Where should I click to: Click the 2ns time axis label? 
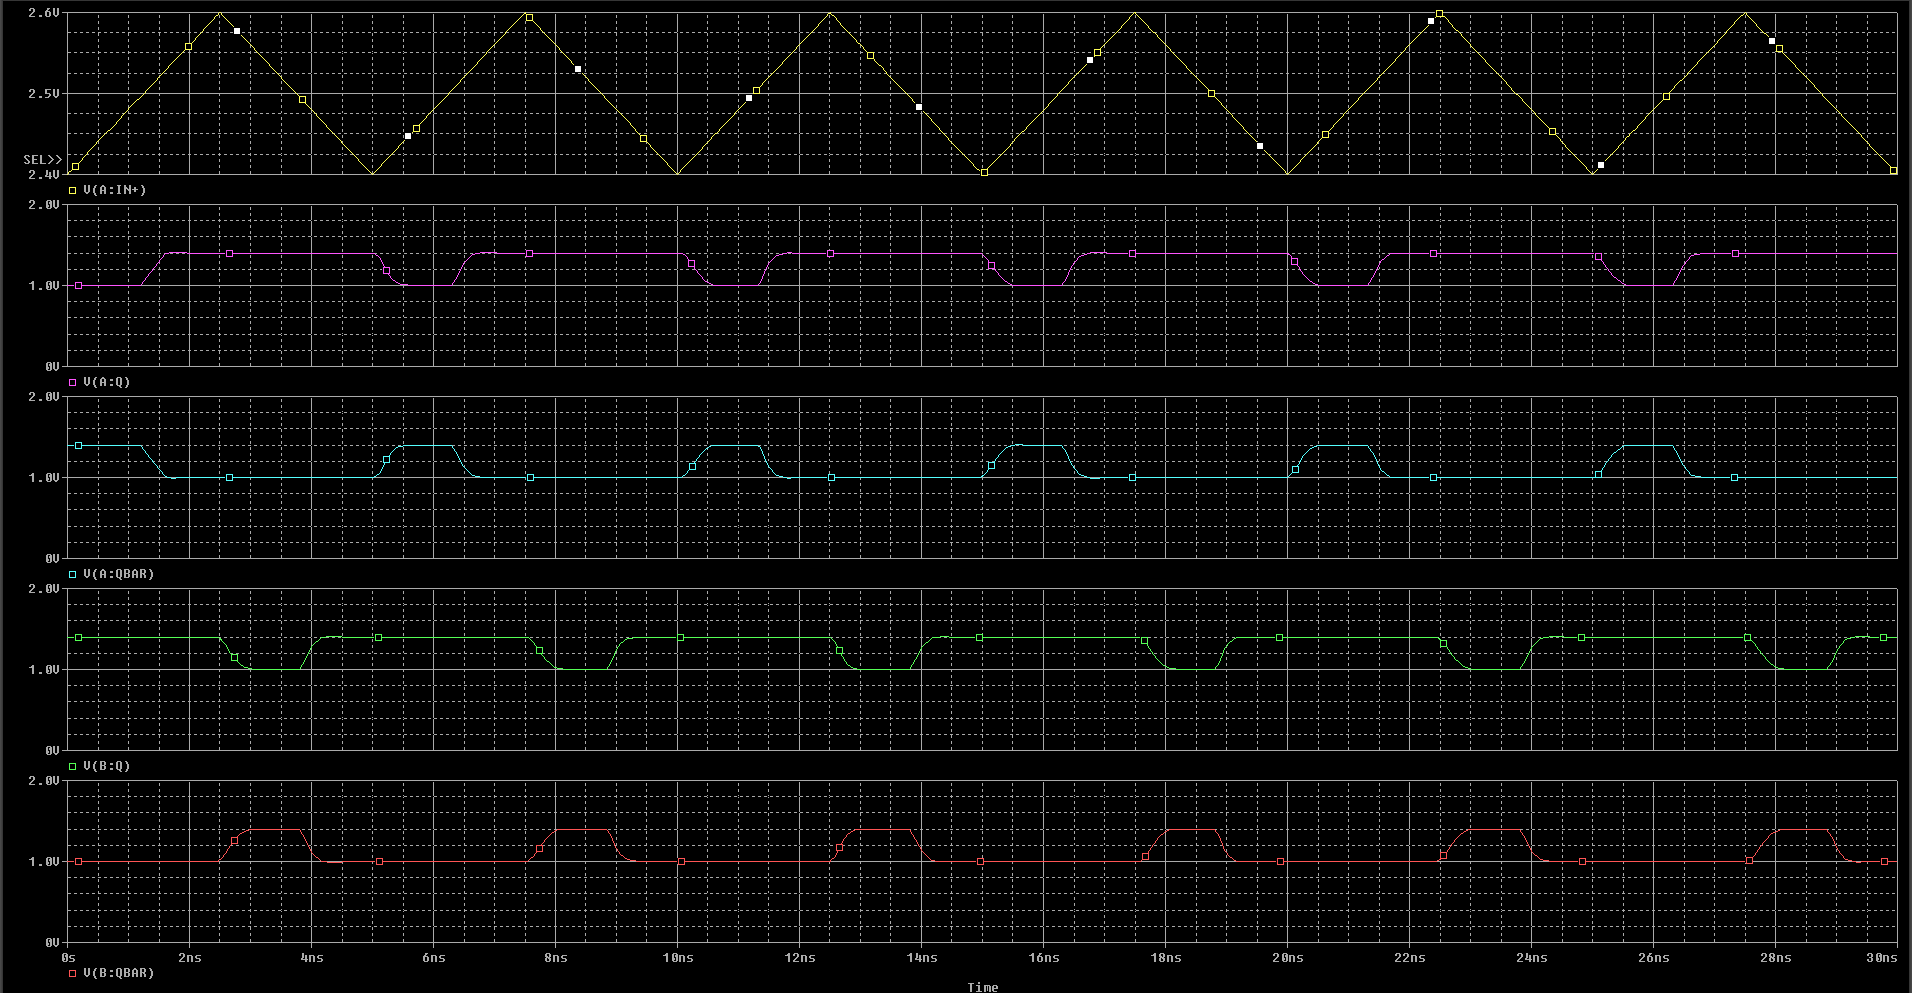[x=190, y=958]
